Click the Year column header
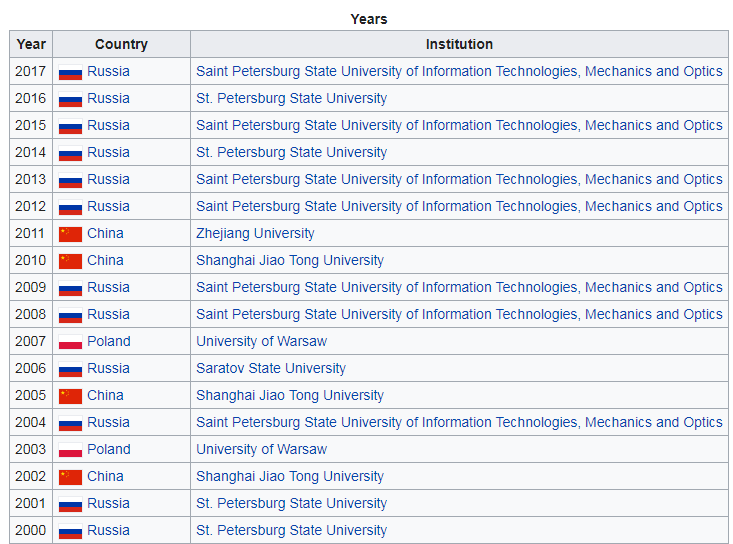 point(31,44)
